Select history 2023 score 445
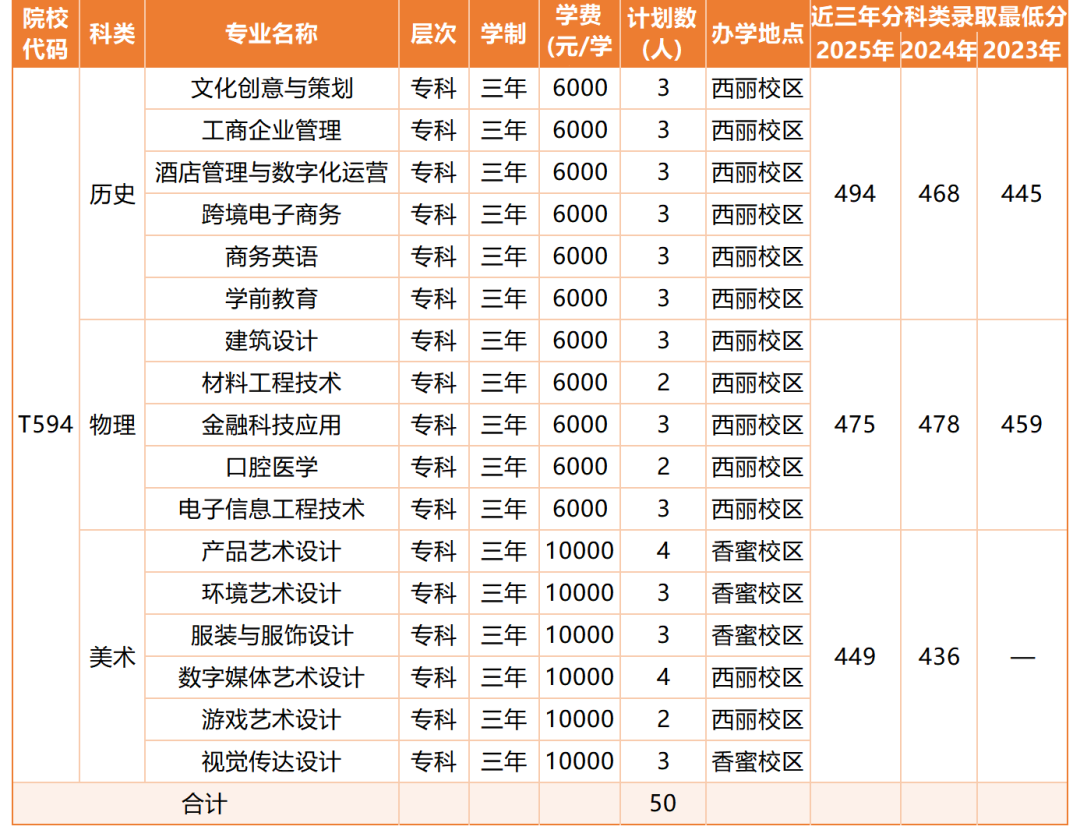The width and height of the screenshot is (1080, 836). click(1022, 194)
